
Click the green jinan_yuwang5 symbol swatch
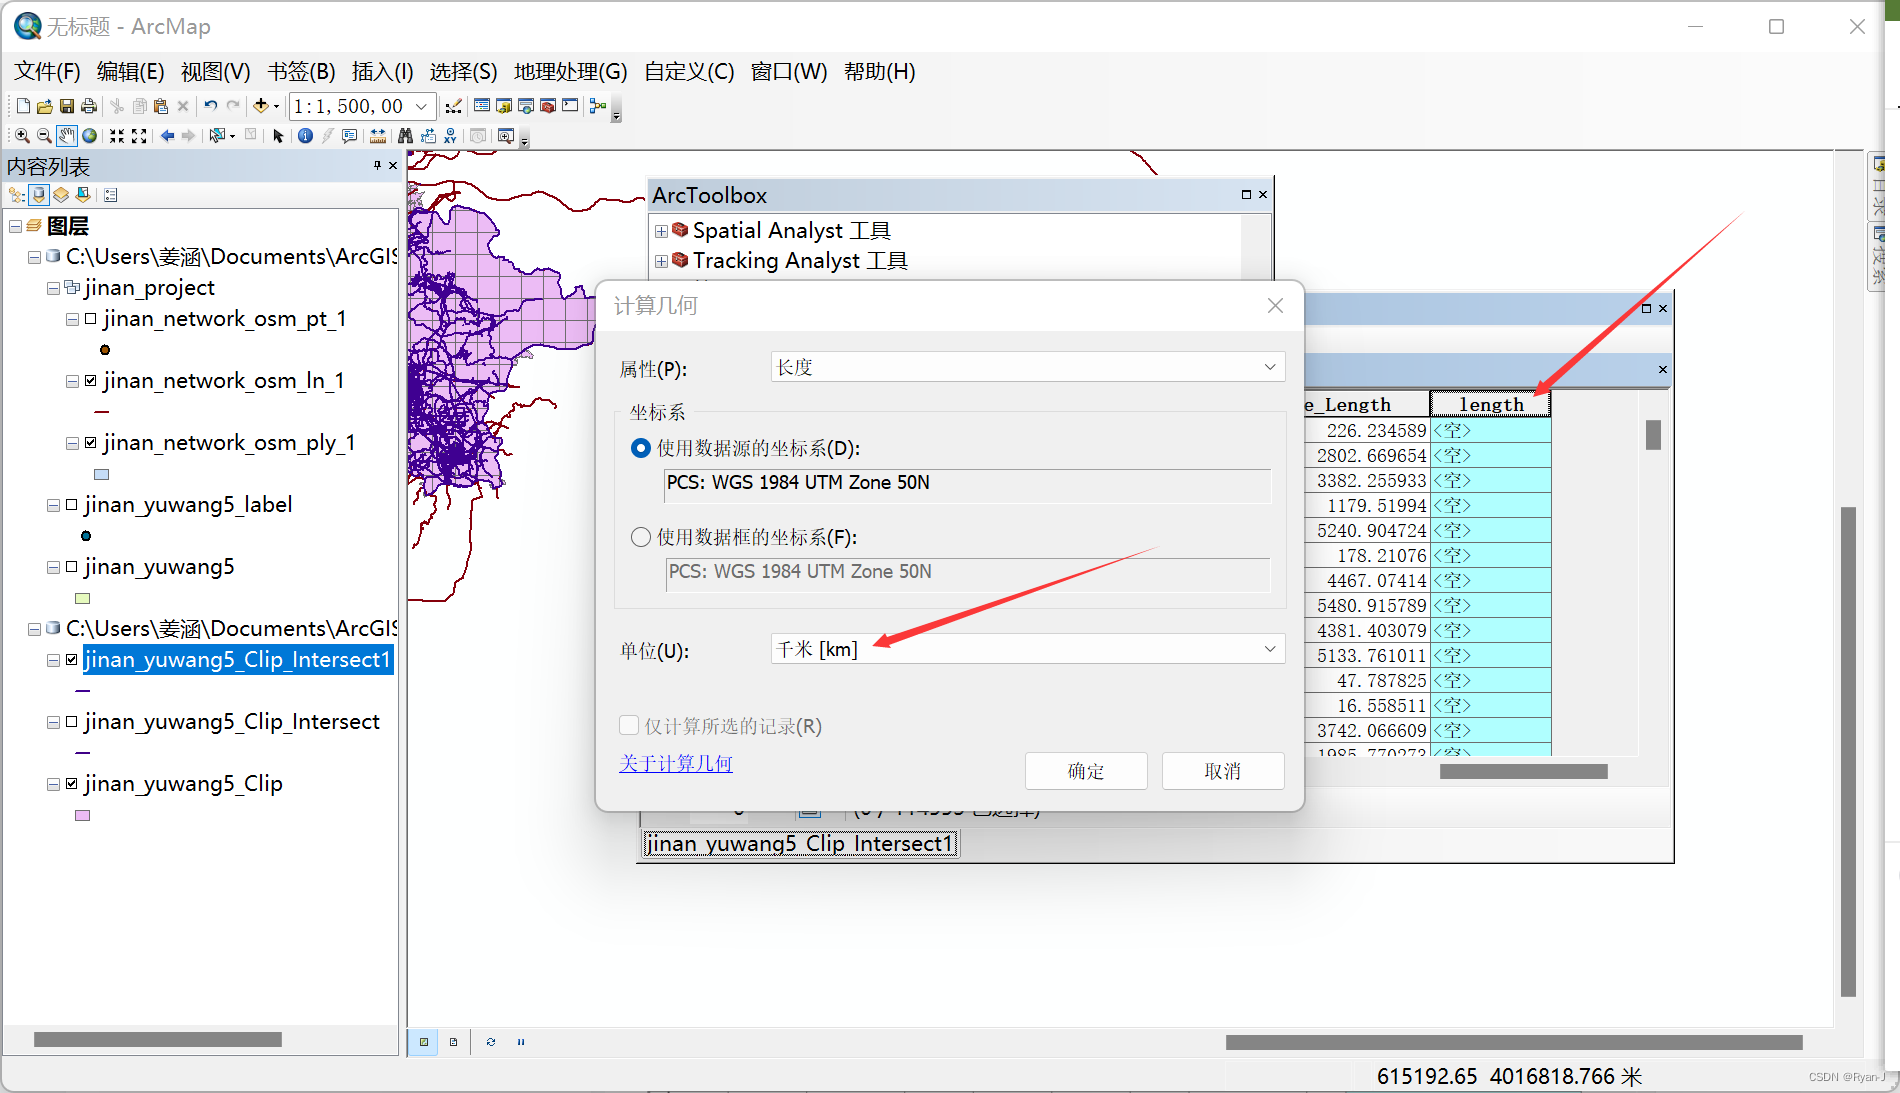83,599
